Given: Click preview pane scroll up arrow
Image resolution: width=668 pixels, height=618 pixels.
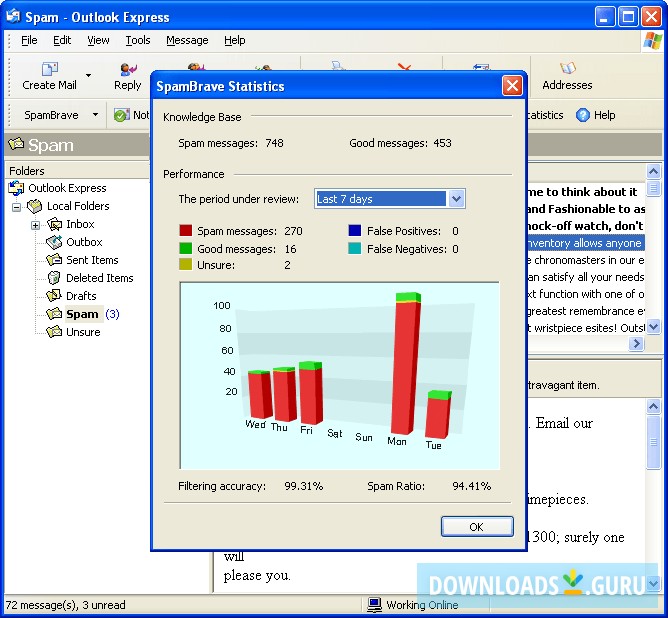Looking at the screenshot, I should pyautogui.click(x=653, y=406).
